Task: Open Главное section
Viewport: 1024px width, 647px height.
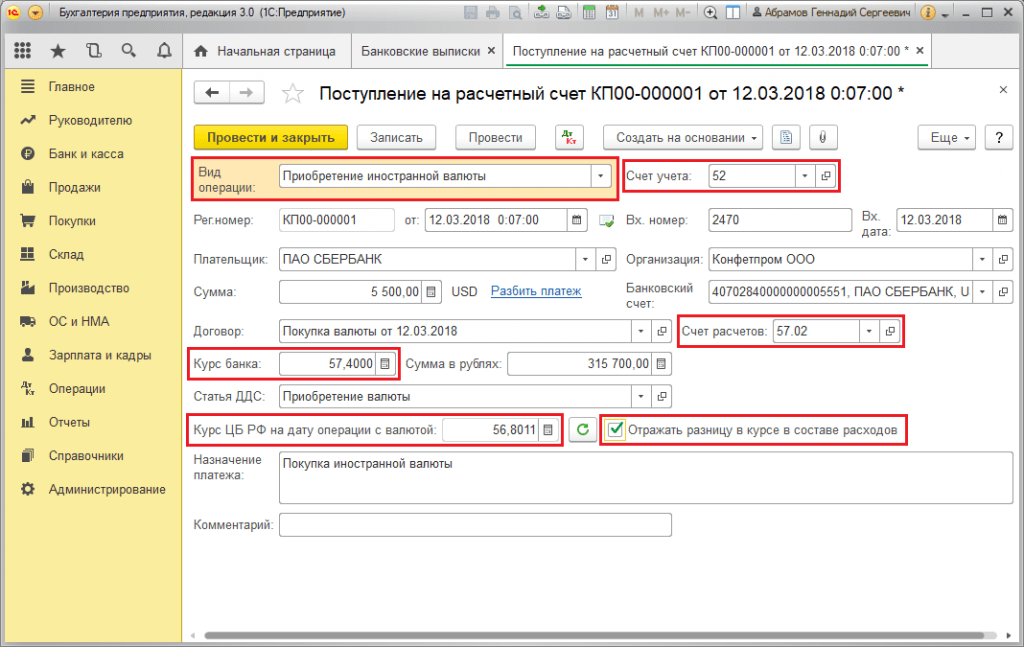Action: pyautogui.click(x=71, y=87)
